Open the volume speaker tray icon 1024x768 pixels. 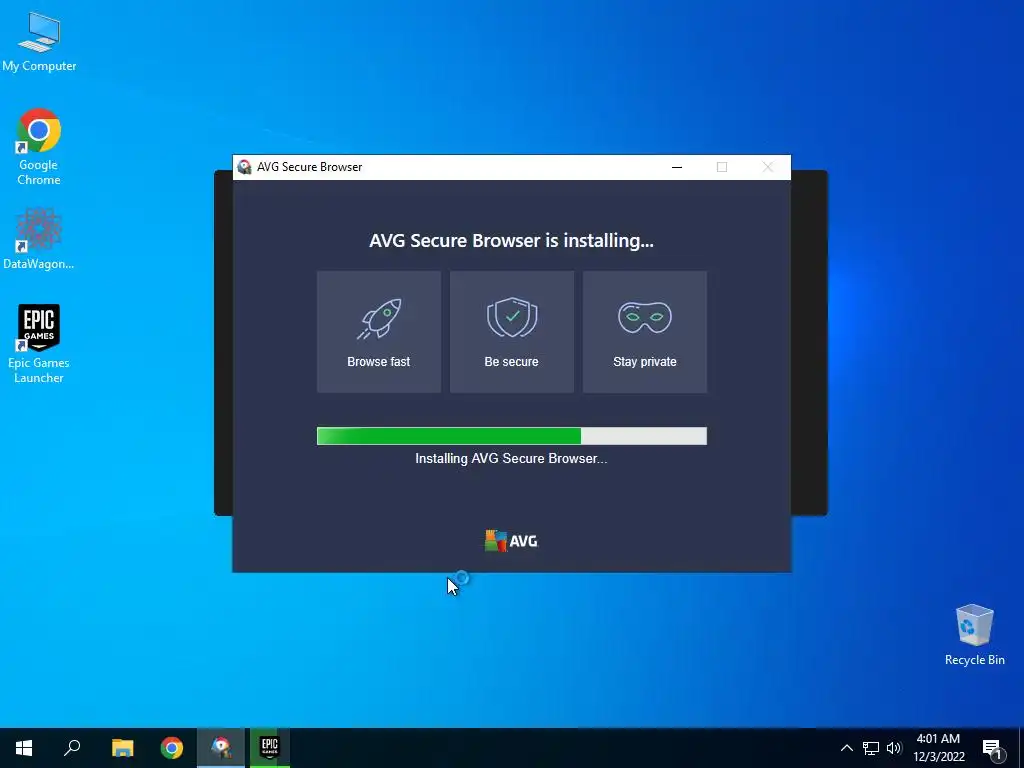[894, 748]
